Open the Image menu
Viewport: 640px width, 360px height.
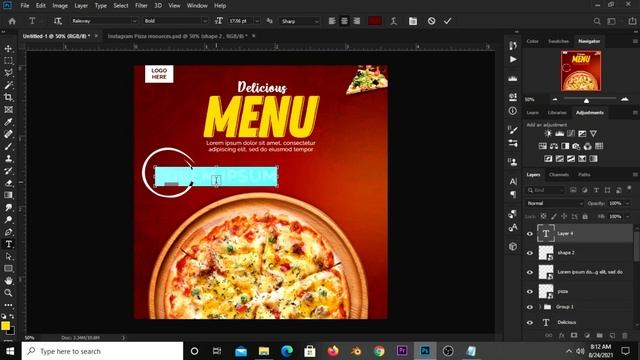60,6
